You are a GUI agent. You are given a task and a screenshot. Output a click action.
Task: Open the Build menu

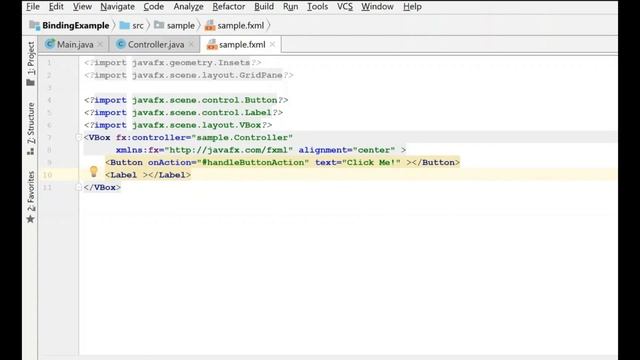click(264, 7)
